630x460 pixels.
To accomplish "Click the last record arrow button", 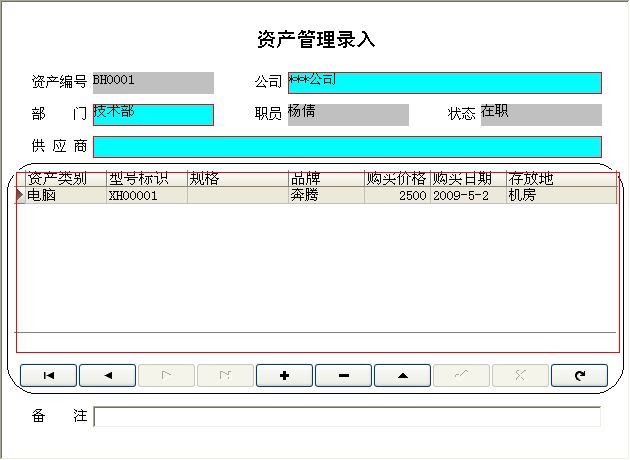I will [x=226, y=376].
